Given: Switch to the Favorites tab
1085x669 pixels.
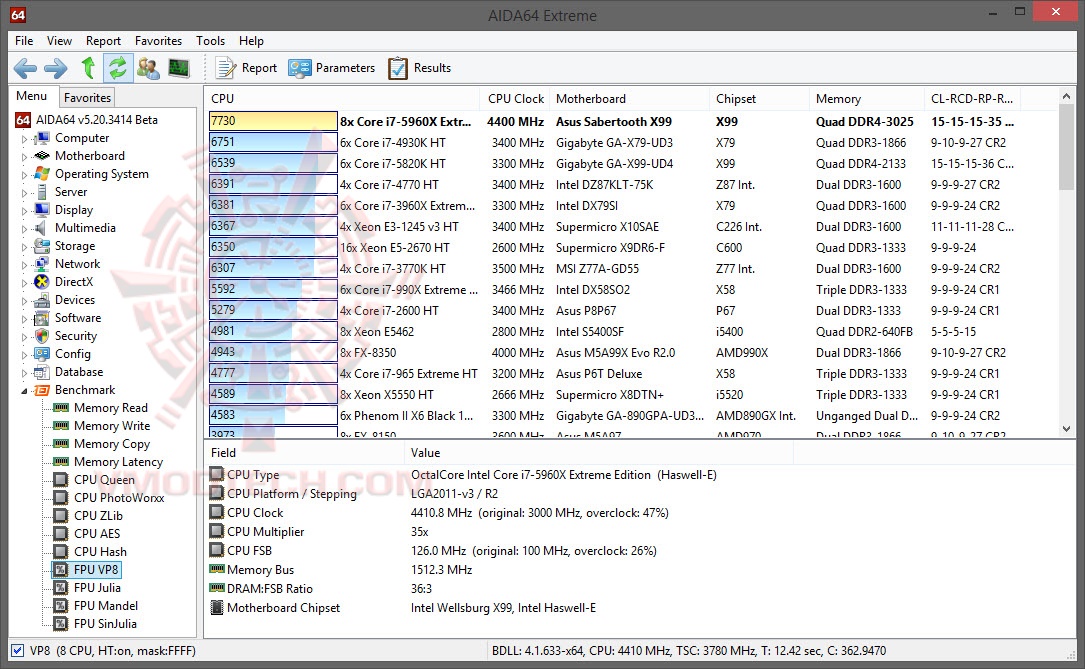Looking at the screenshot, I should [x=87, y=98].
